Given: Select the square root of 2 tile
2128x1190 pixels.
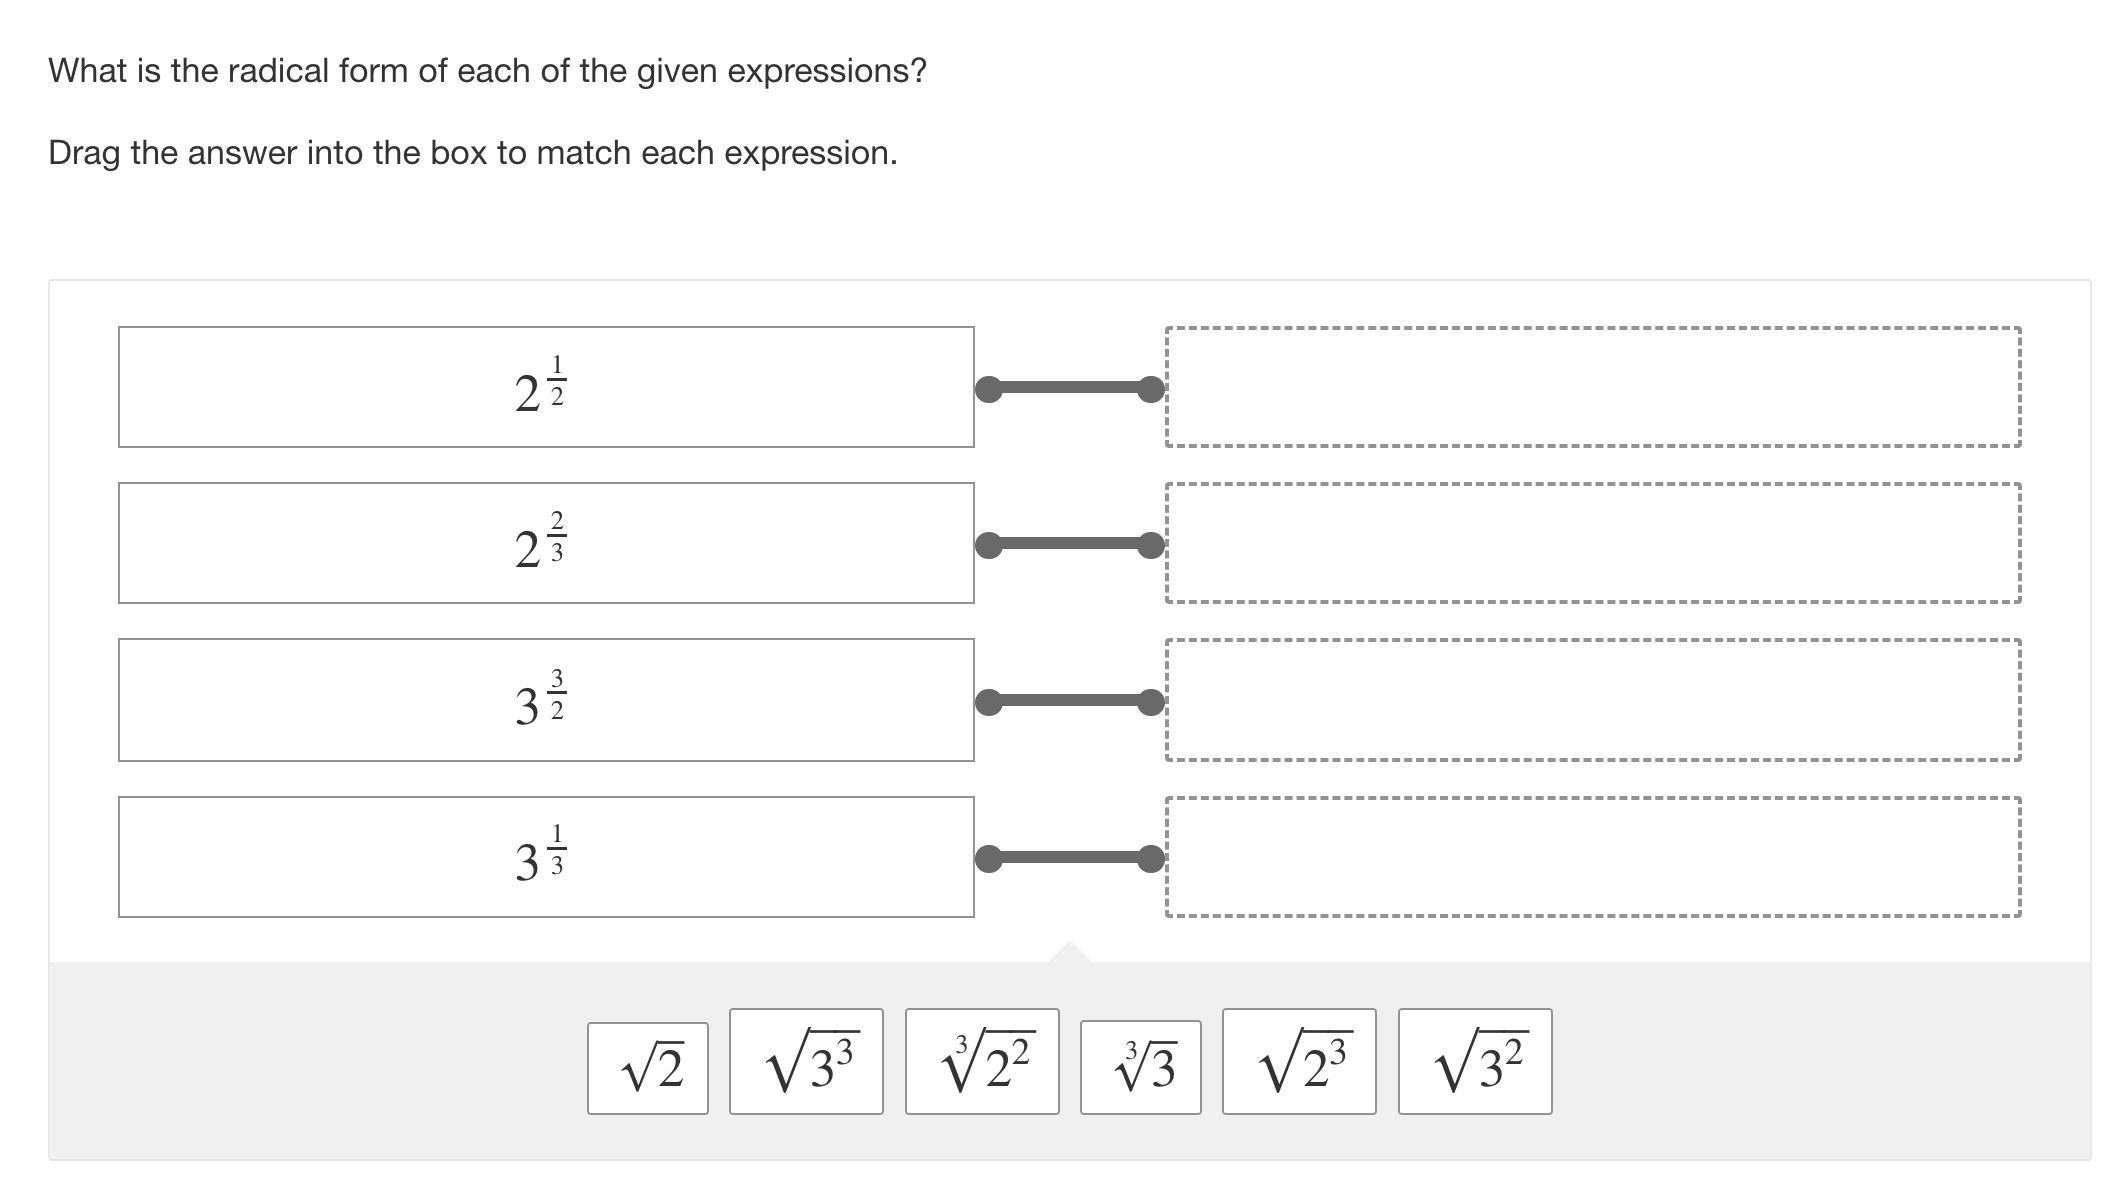Looking at the screenshot, I should tap(648, 1067).
